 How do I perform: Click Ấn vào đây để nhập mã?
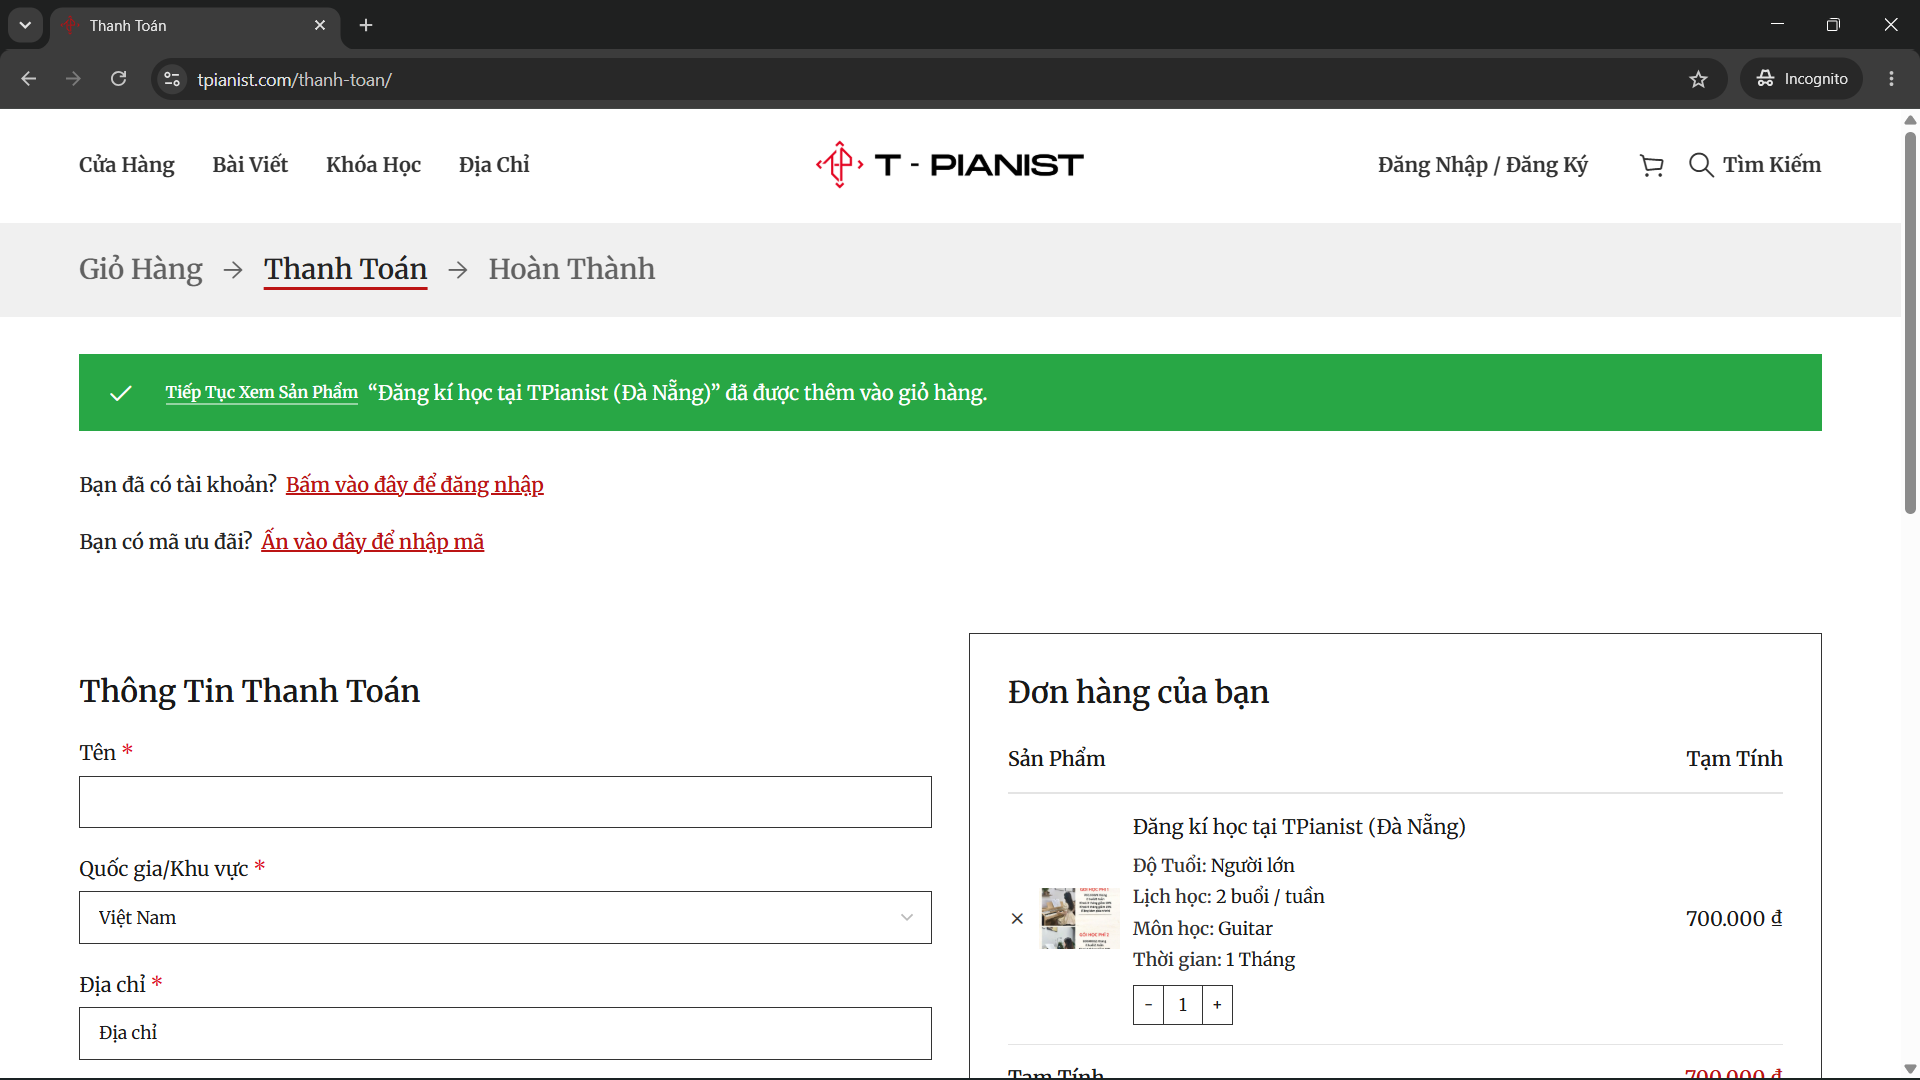pyautogui.click(x=373, y=542)
